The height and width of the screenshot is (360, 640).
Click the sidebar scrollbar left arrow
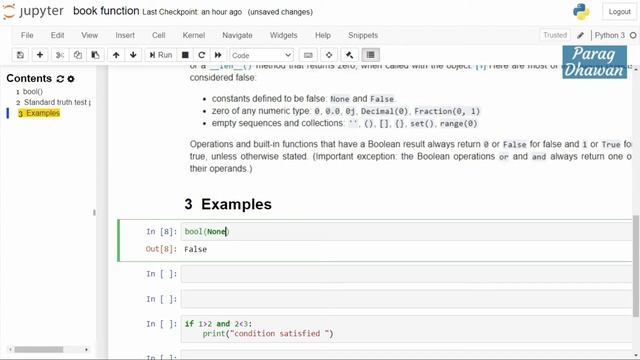pos(10,350)
